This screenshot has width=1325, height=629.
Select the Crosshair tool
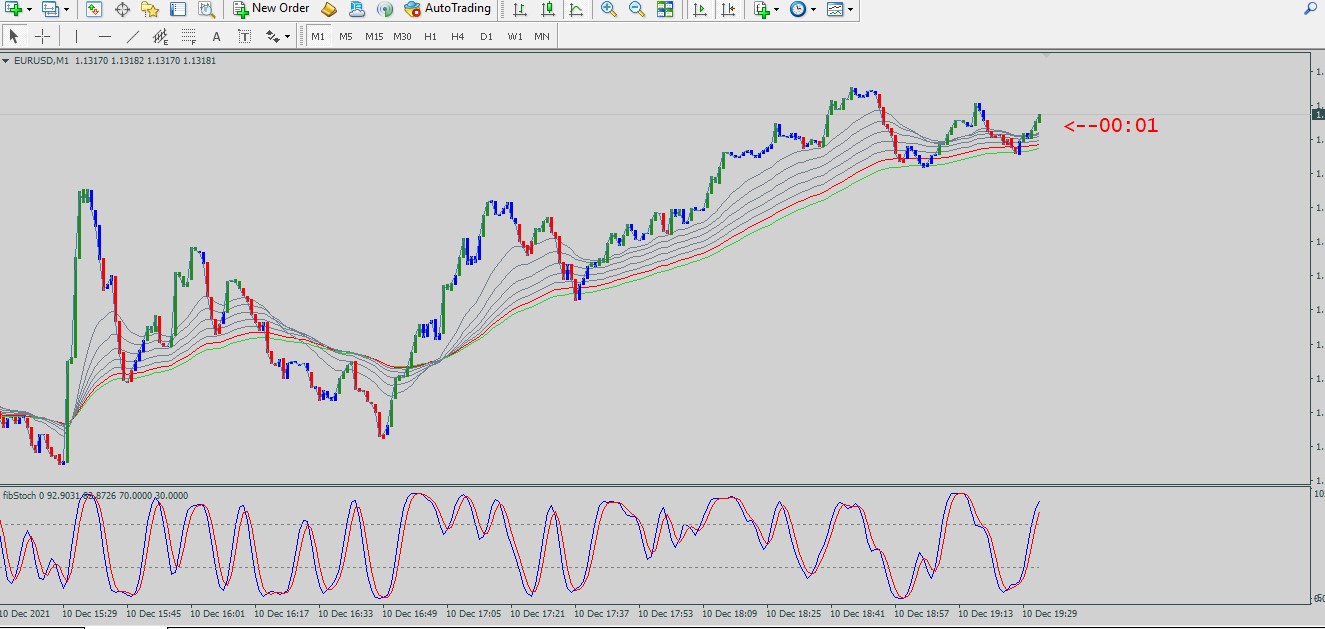42,37
